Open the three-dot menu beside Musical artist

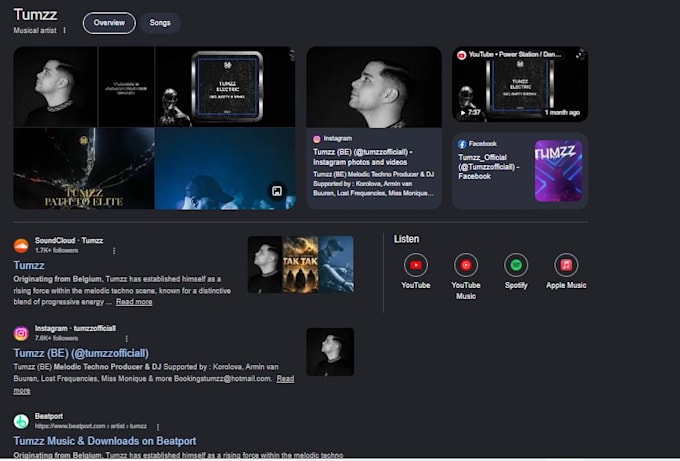(65, 30)
